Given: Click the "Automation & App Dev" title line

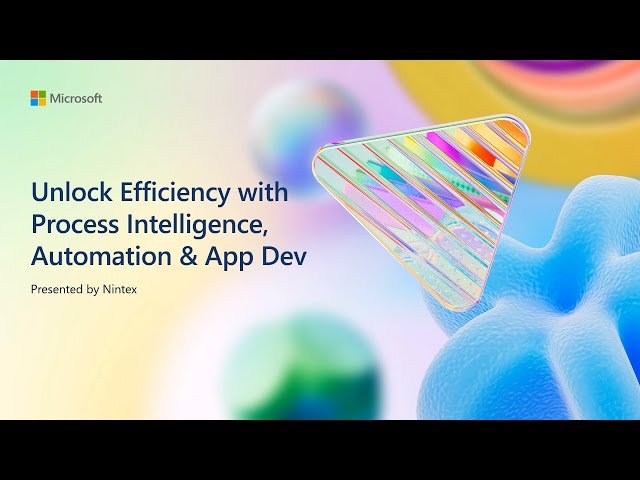Looking at the screenshot, I should coord(169,257).
